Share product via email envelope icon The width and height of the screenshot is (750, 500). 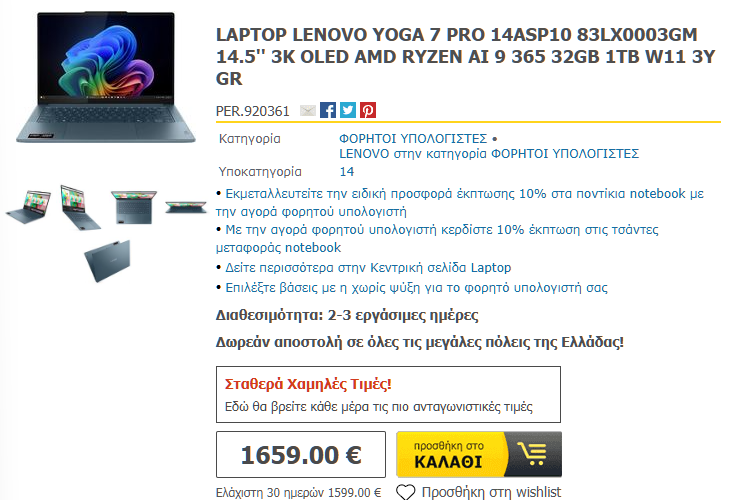[x=308, y=111]
